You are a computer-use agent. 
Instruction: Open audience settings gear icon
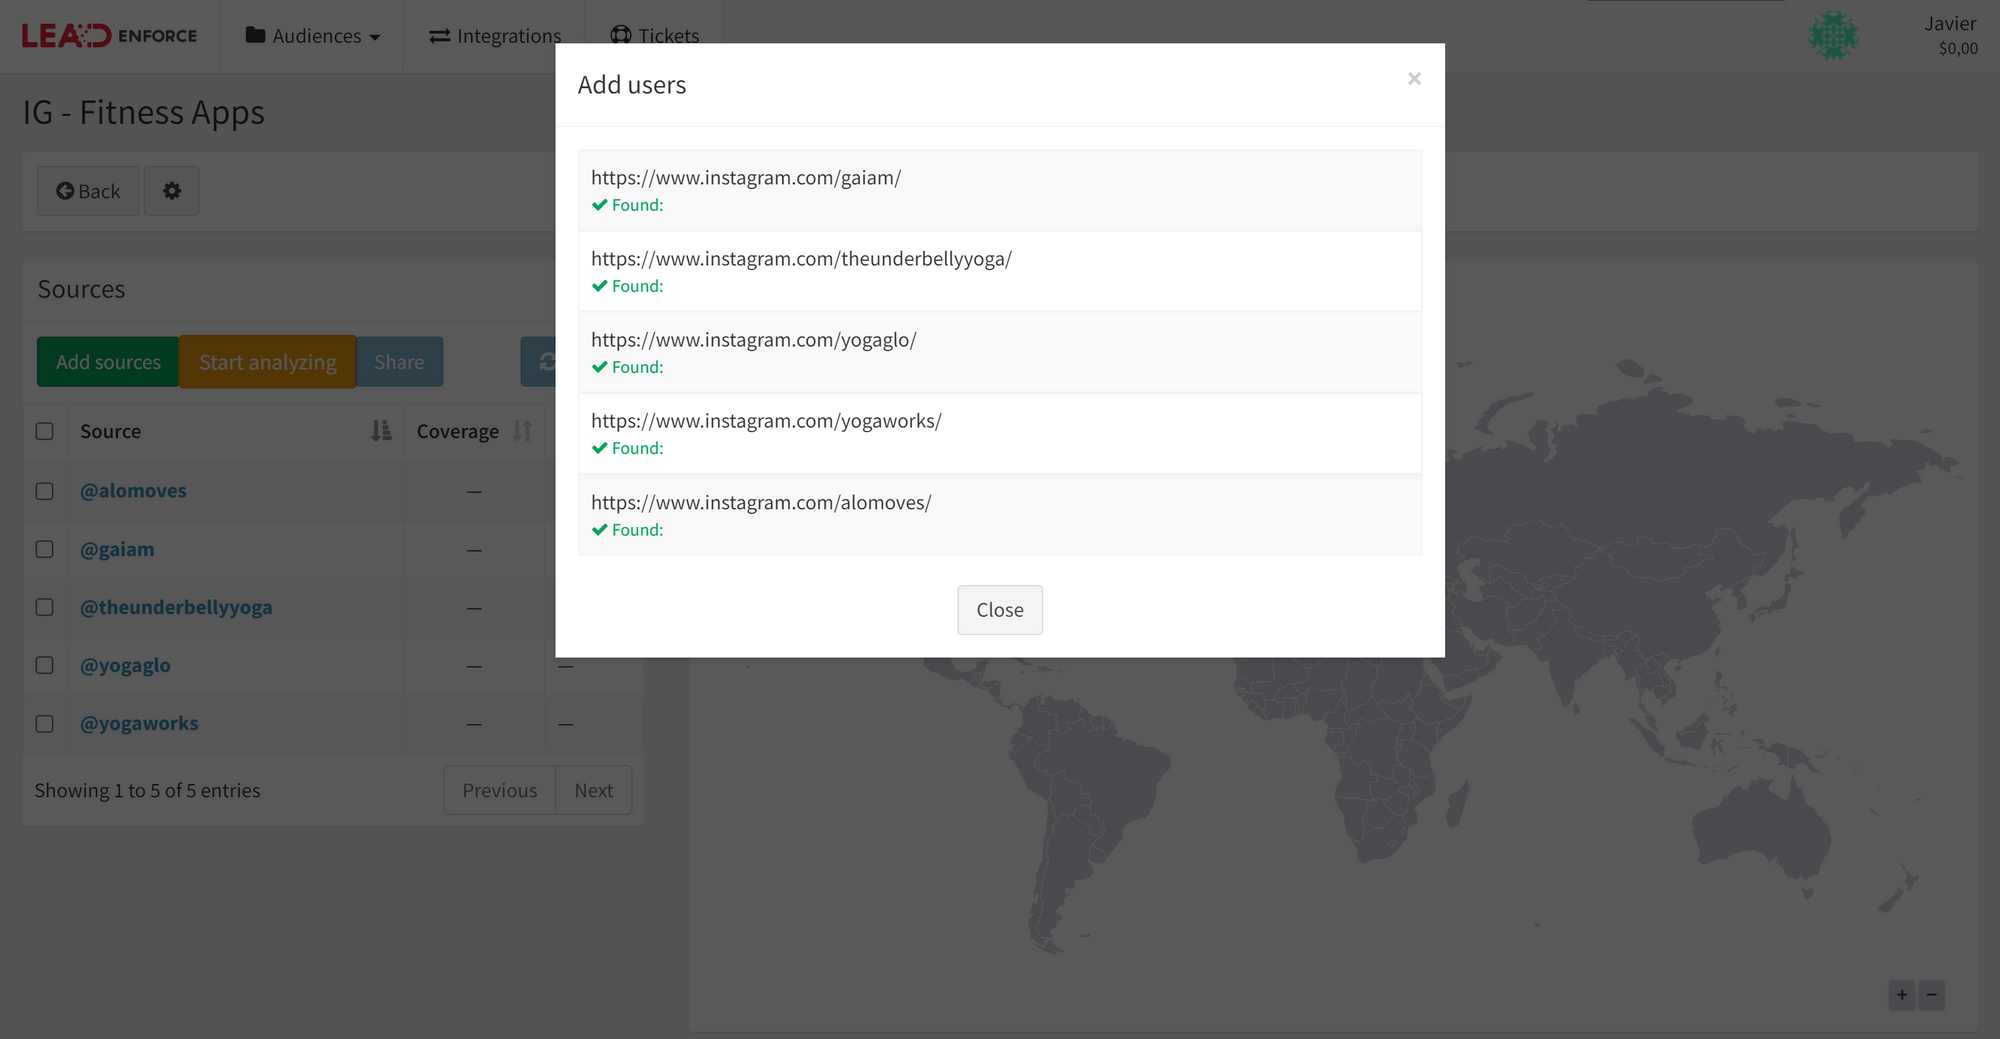pyautogui.click(x=172, y=191)
